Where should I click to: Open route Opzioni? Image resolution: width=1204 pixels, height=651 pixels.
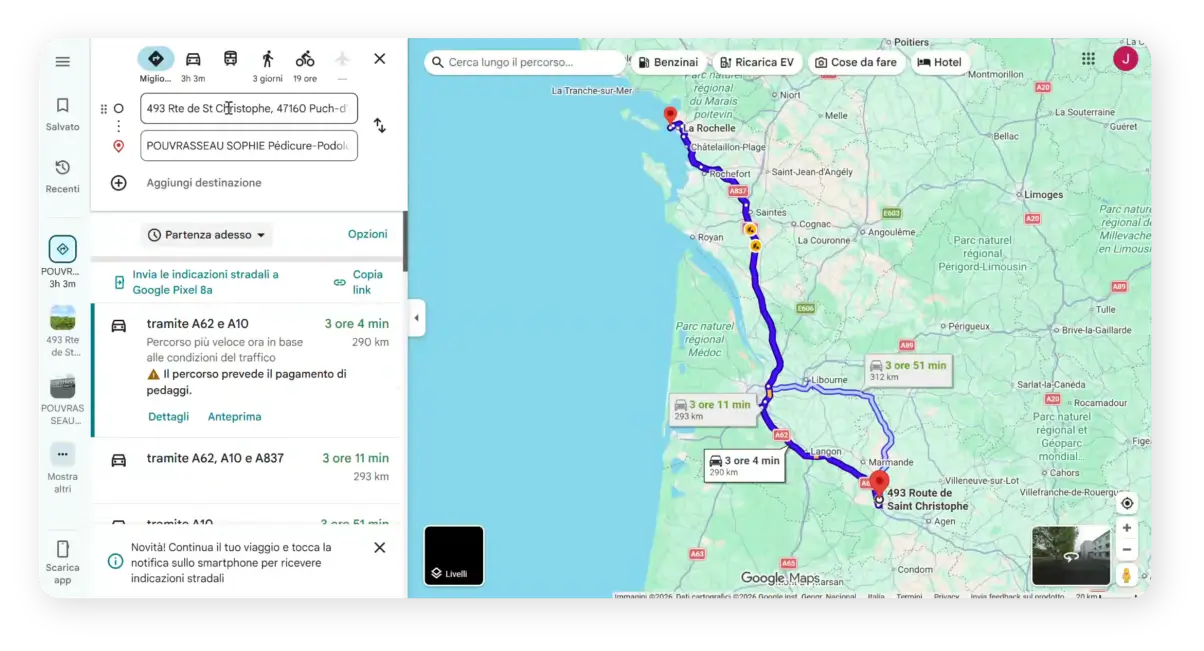[x=367, y=234]
